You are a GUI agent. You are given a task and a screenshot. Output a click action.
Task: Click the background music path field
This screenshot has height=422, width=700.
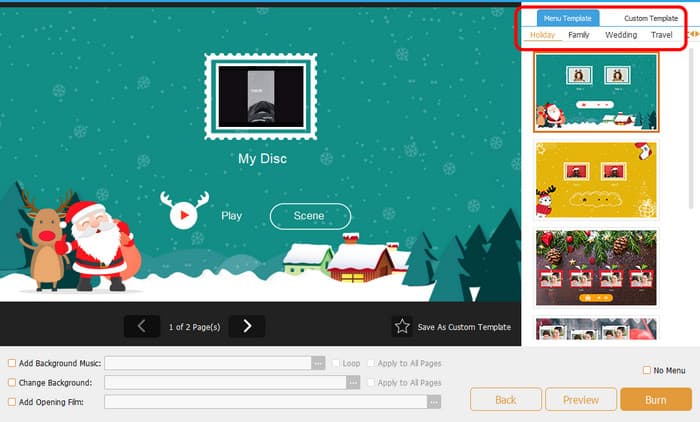click(208, 364)
